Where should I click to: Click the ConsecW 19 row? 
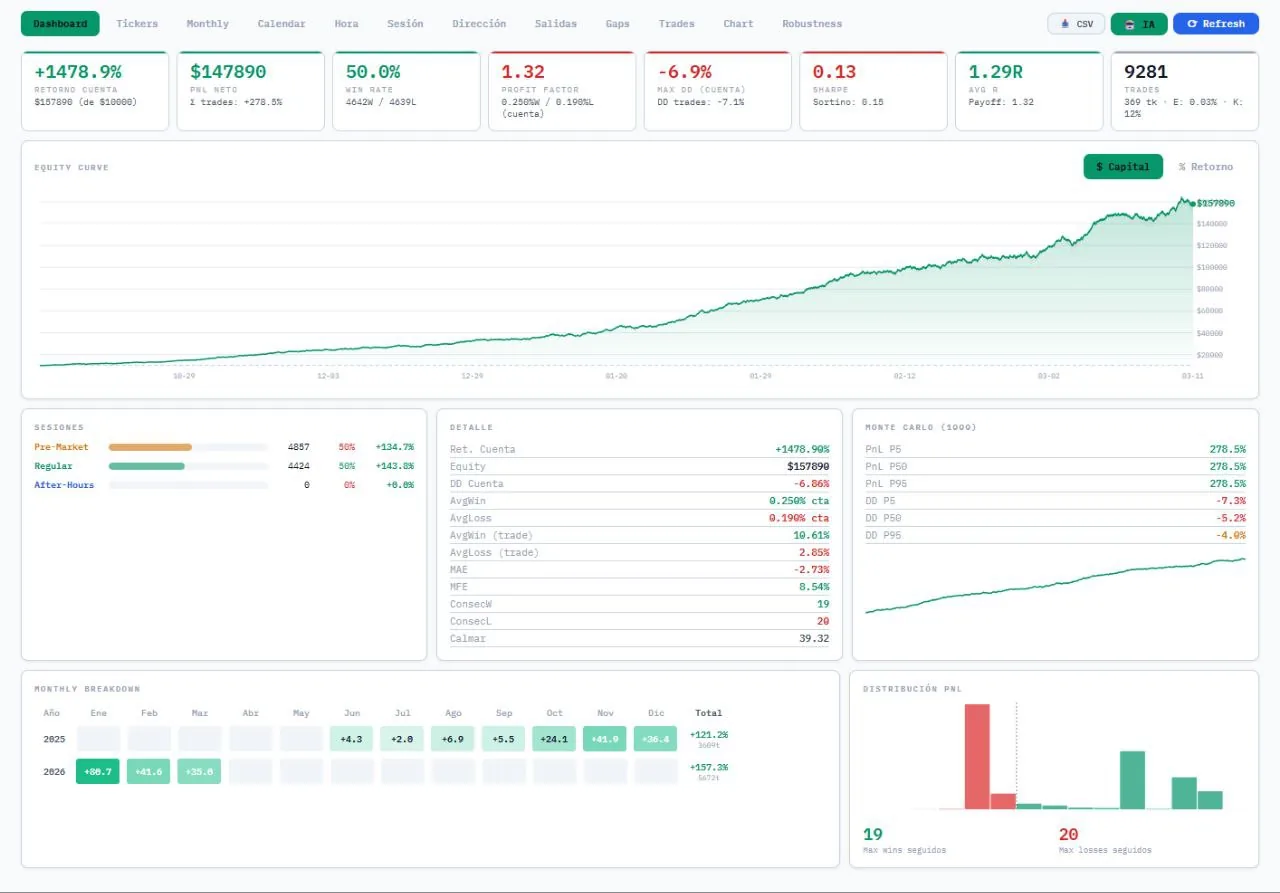point(639,604)
